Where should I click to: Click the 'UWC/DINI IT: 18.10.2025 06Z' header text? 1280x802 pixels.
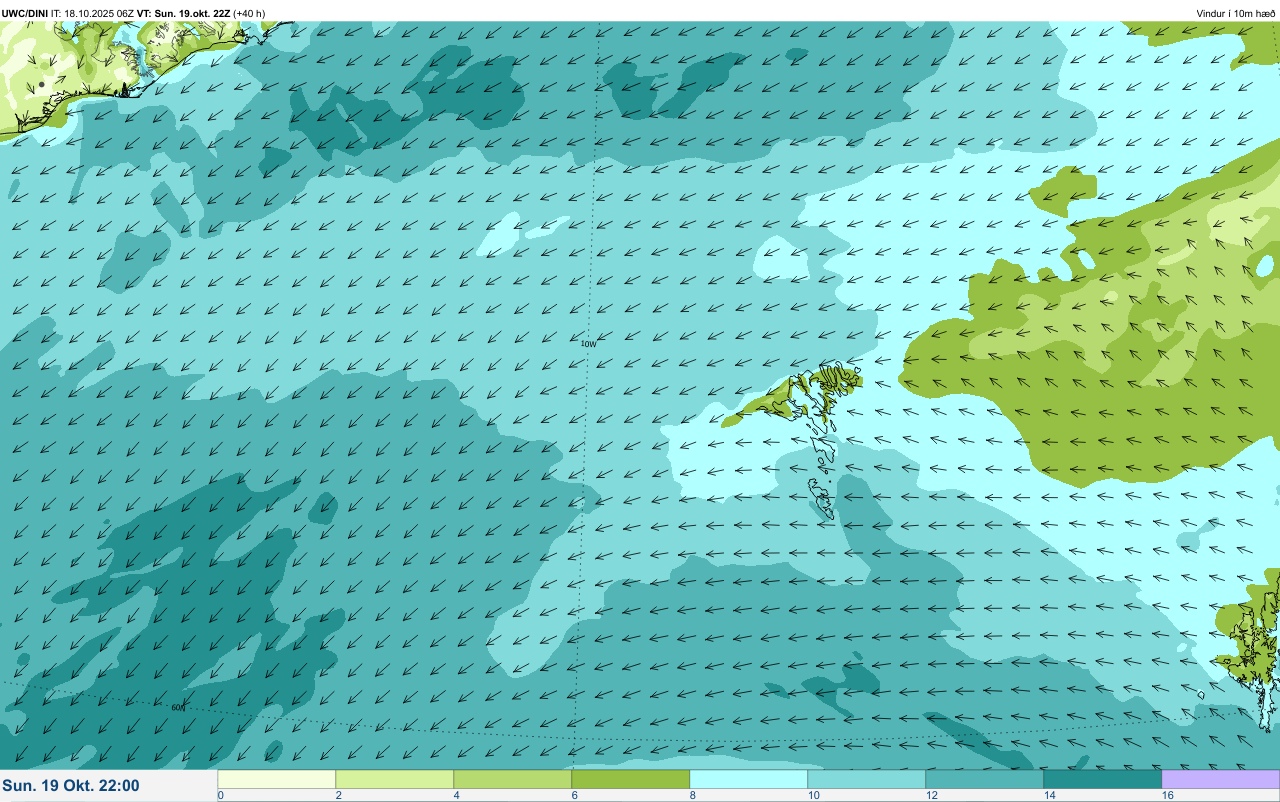click(68, 13)
